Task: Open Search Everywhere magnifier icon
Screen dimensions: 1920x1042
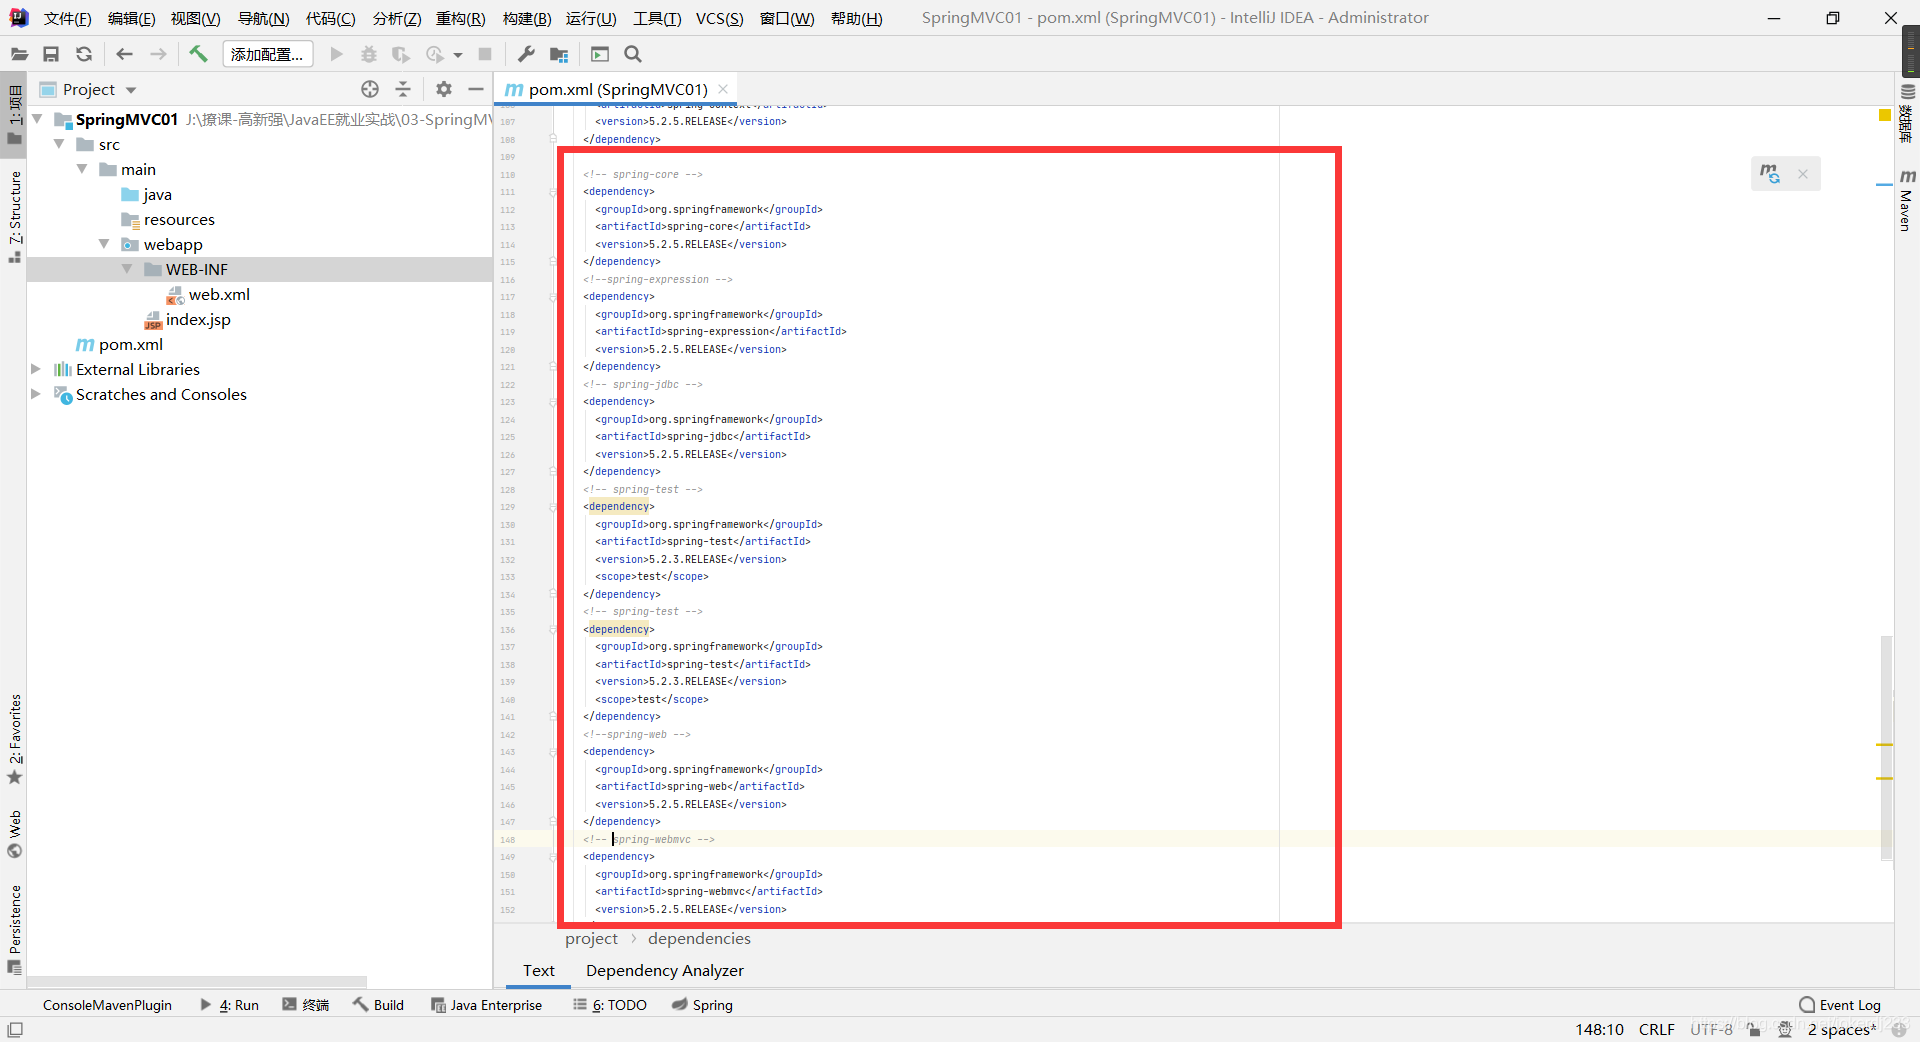Action: pos(633,54)
